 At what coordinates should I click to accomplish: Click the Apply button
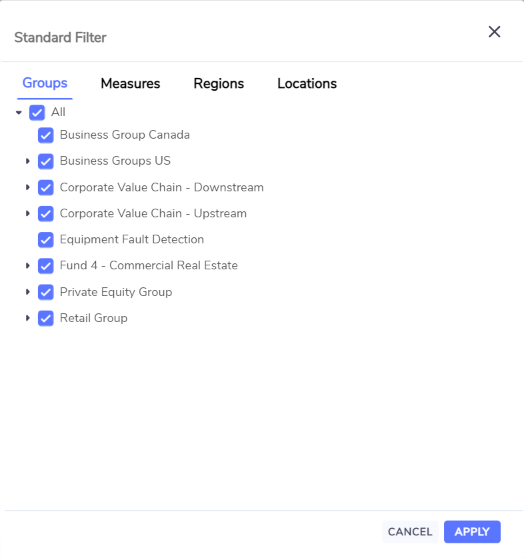coord(472,532)
